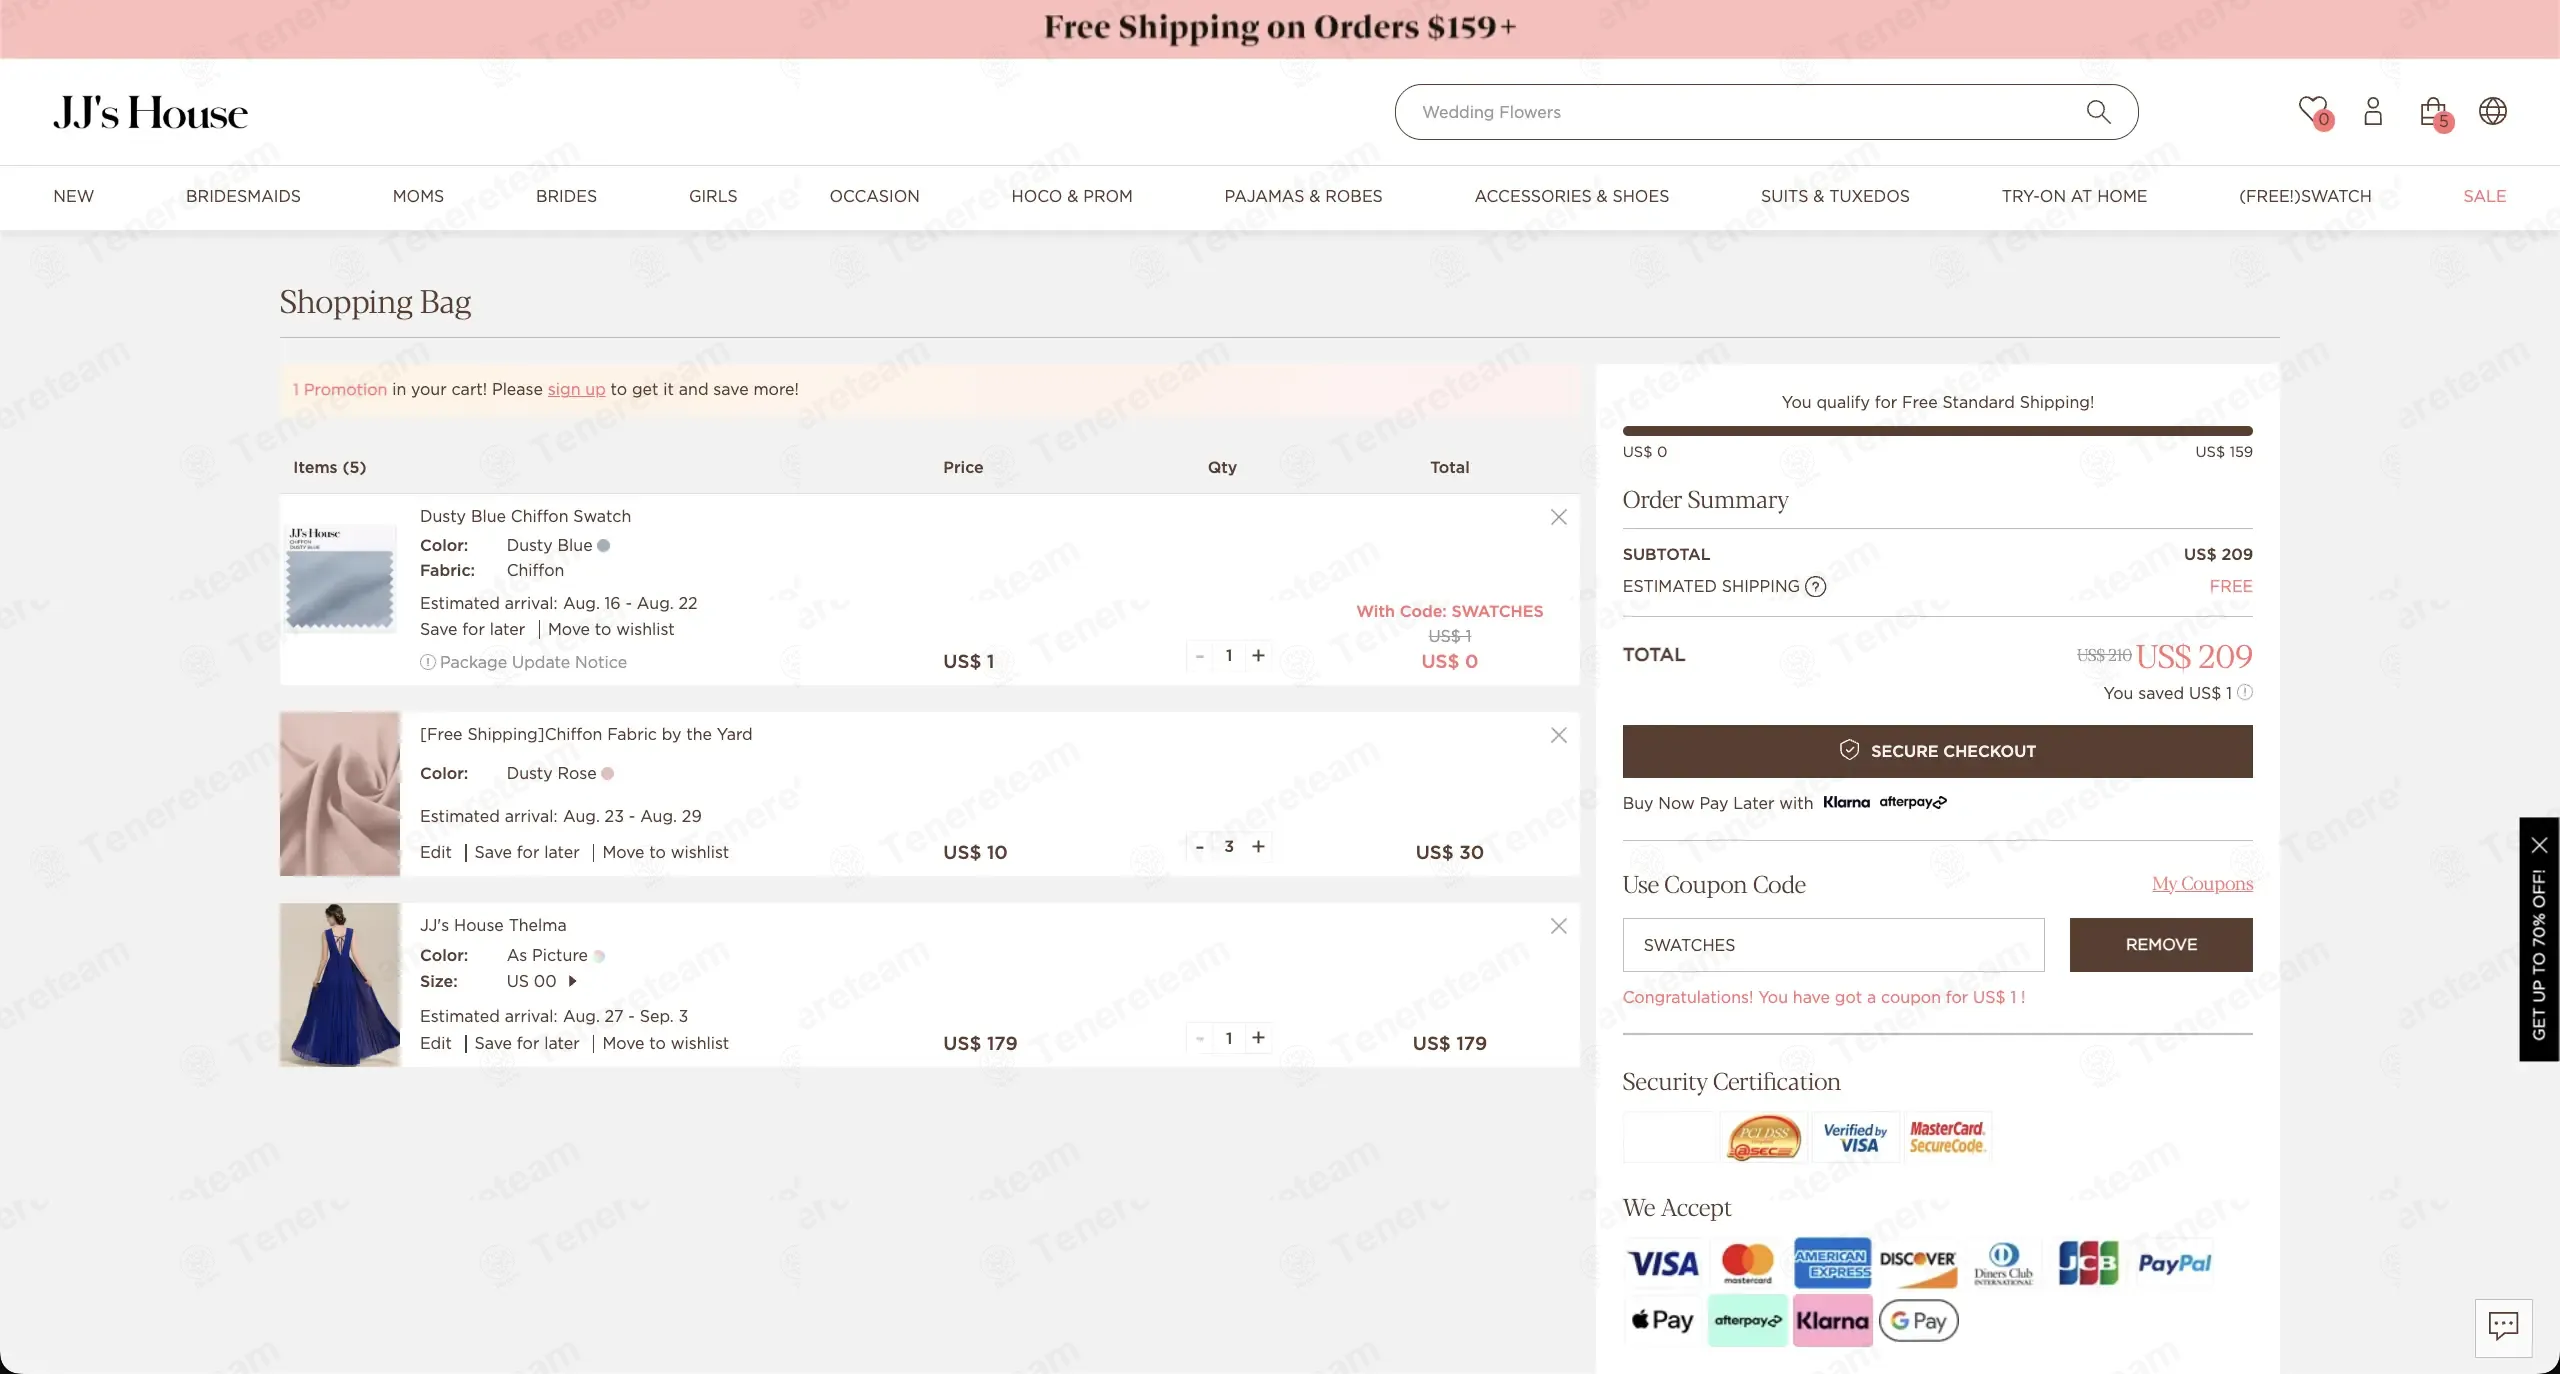Open the wishlist heart icon
This screenshot has width=2560, height=1374.
[x=2313, y=111]
